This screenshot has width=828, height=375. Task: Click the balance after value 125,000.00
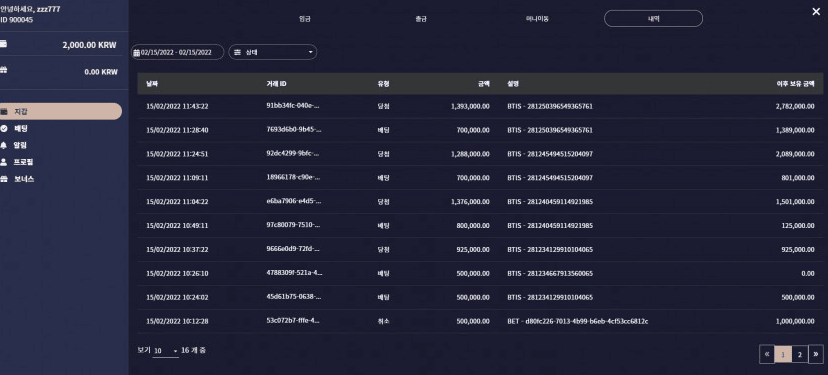(x=798, y=226)
